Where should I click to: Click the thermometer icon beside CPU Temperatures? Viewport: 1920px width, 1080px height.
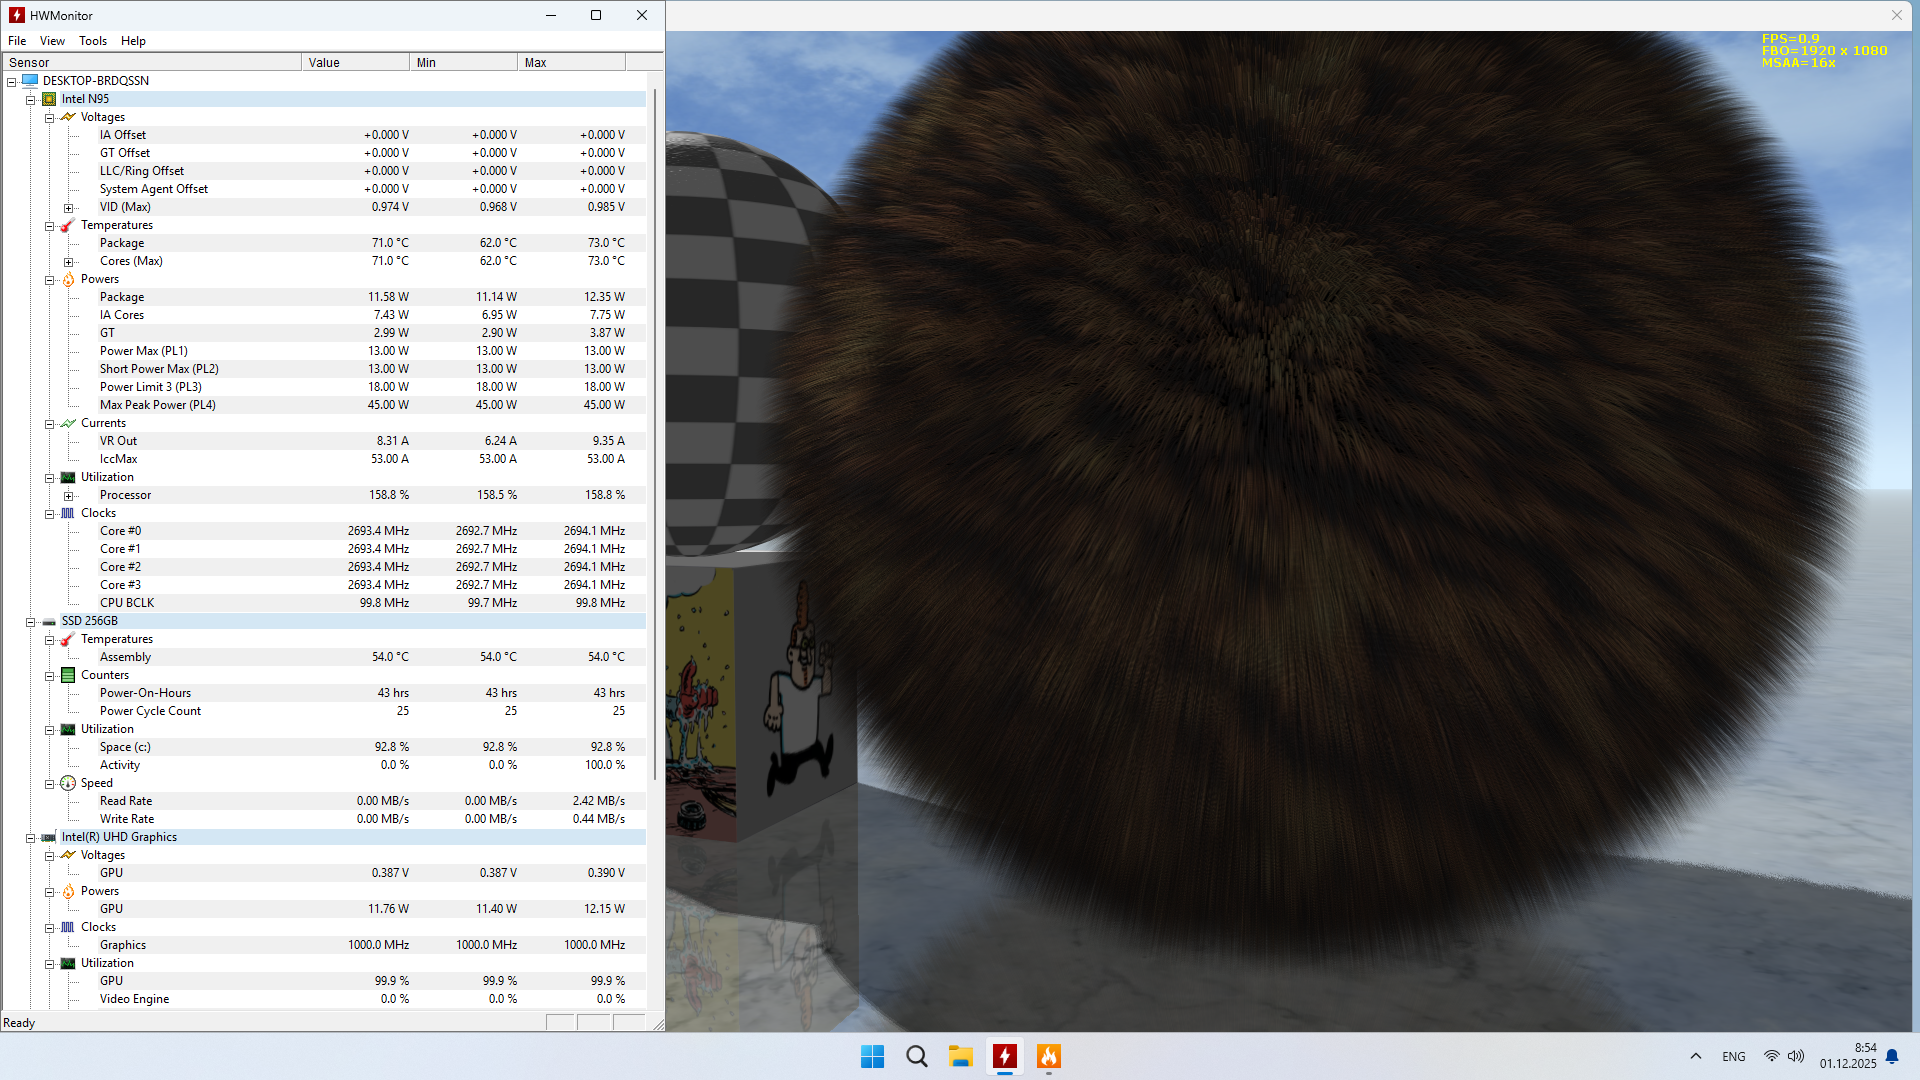(68, 225)
